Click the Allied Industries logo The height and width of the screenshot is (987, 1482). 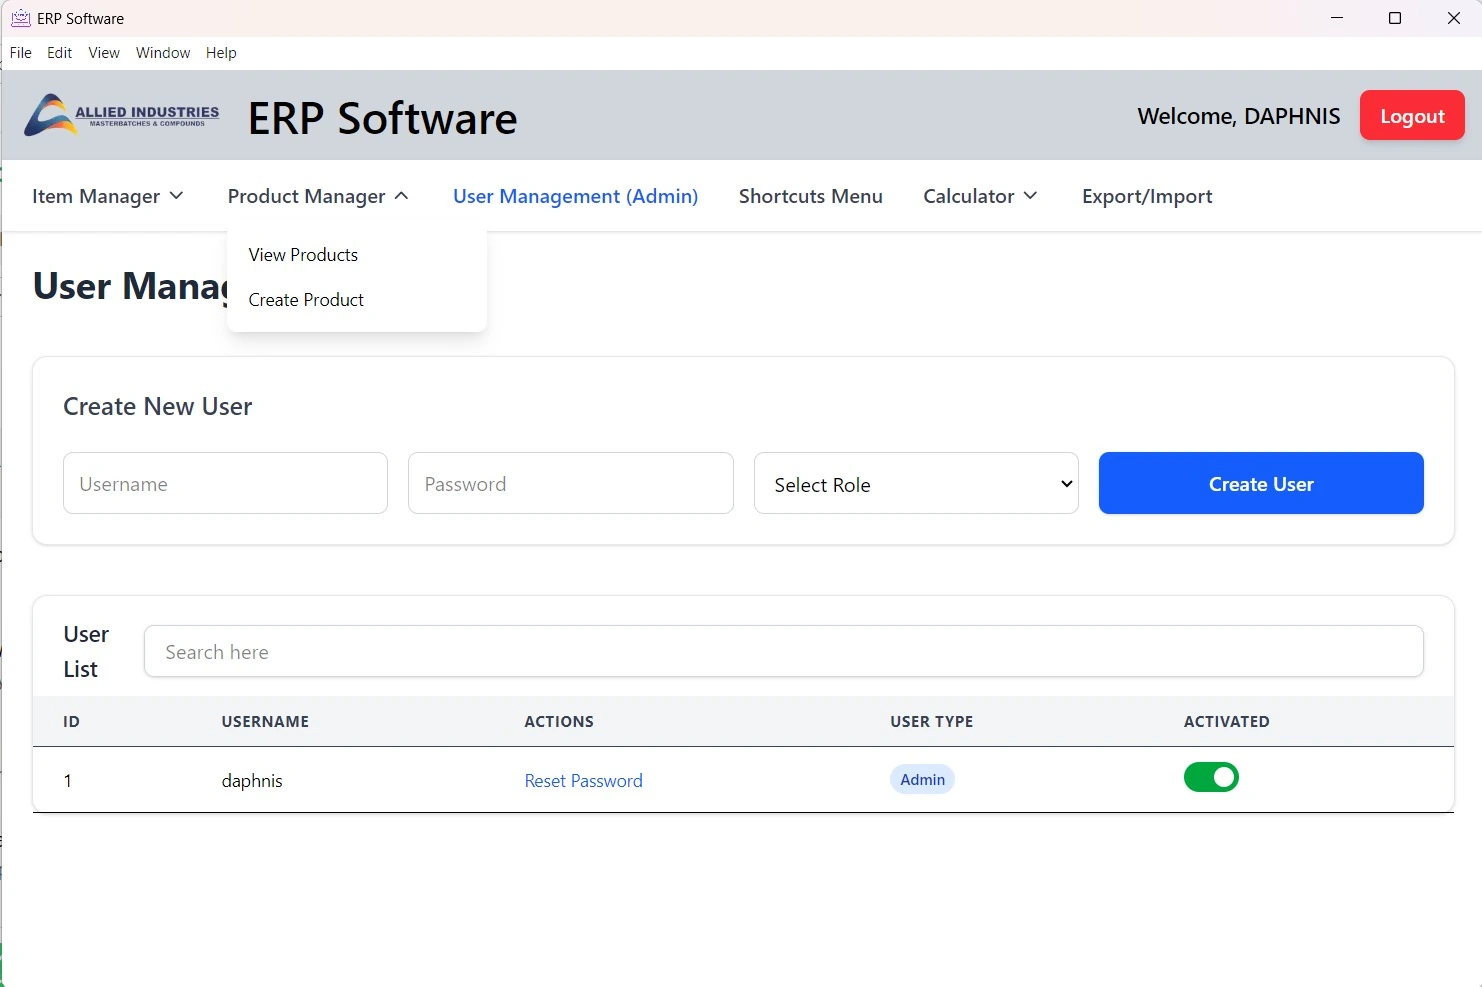pos(122,116)
